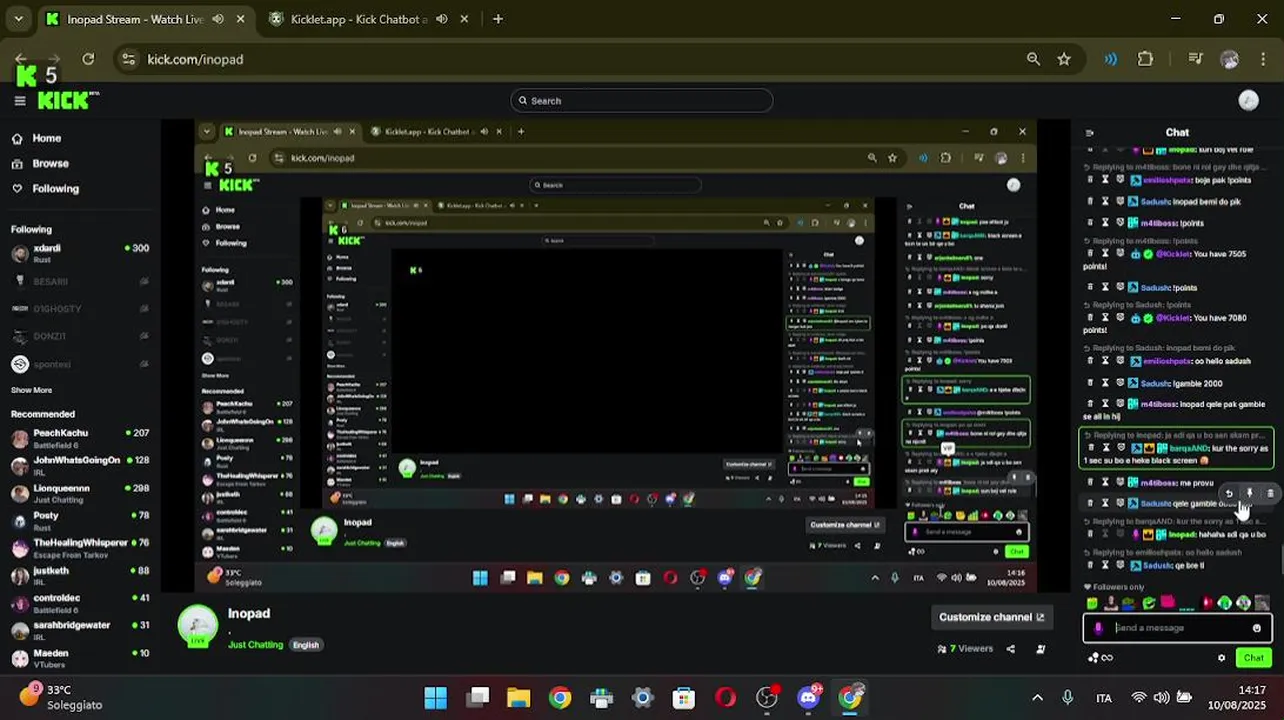Image resolution: width=1284 pixels, height=720 pixels.
Task: Open recommended channel Posty
Action: coord(80,520)
